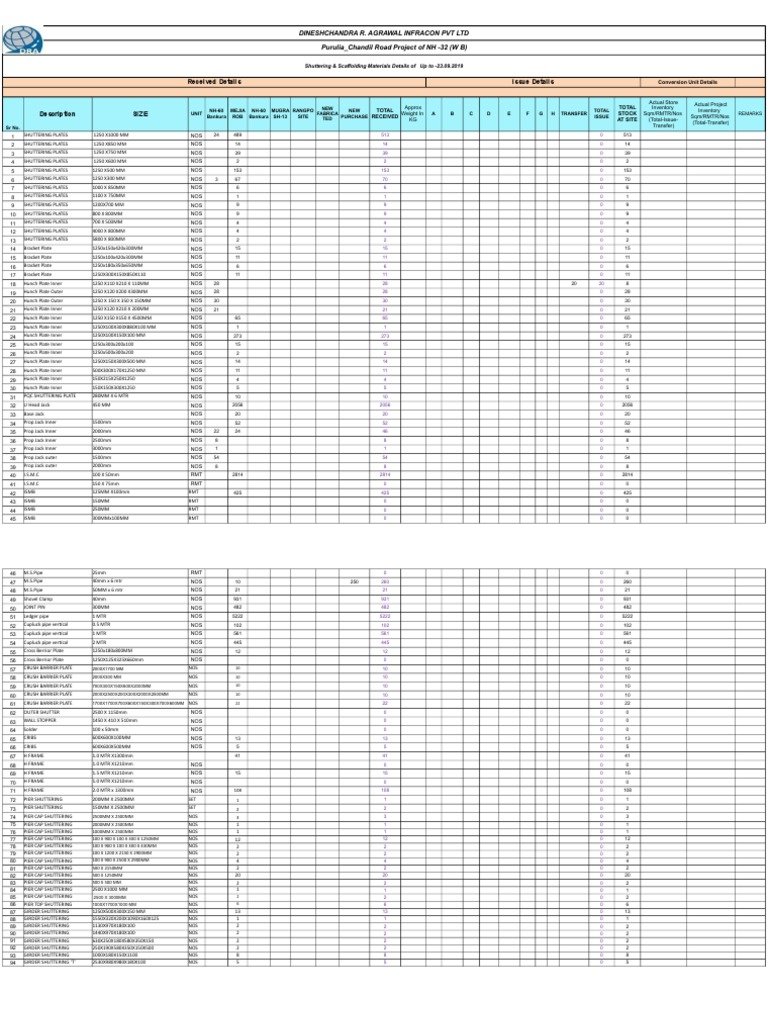Click the 'Description' column header
768x1024 pixels.
pyautogui.click(x=57, y=114)
